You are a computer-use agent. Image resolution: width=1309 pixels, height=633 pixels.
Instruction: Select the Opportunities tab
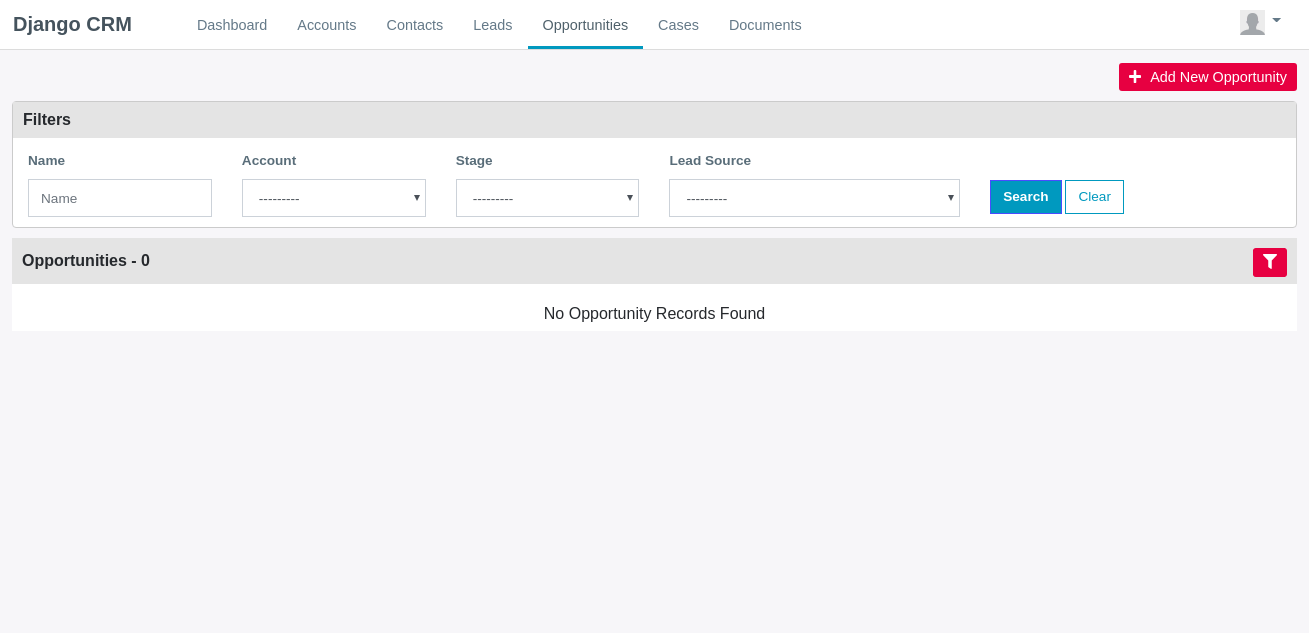(585, 25)
